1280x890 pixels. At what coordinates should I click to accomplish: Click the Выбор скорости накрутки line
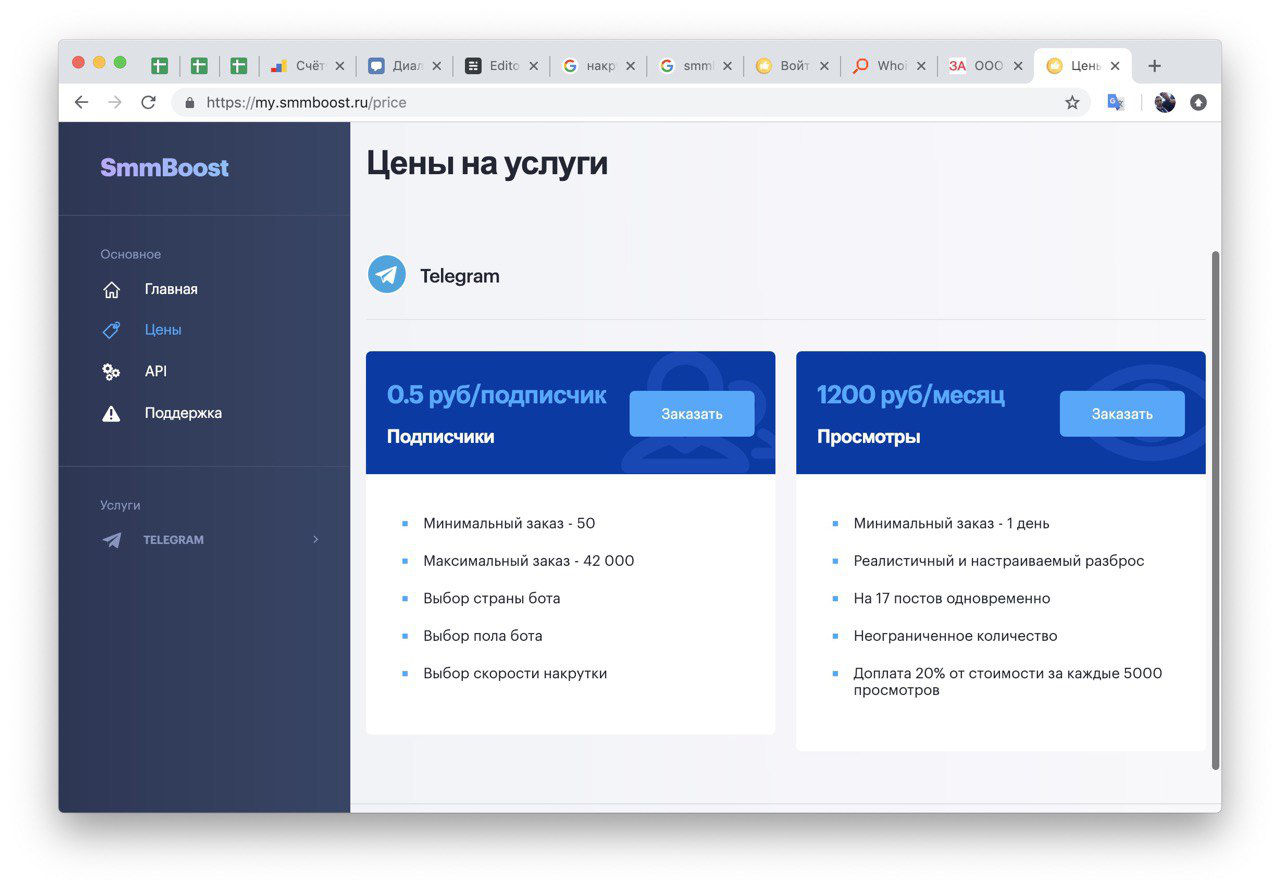click(x=515, y=673)
